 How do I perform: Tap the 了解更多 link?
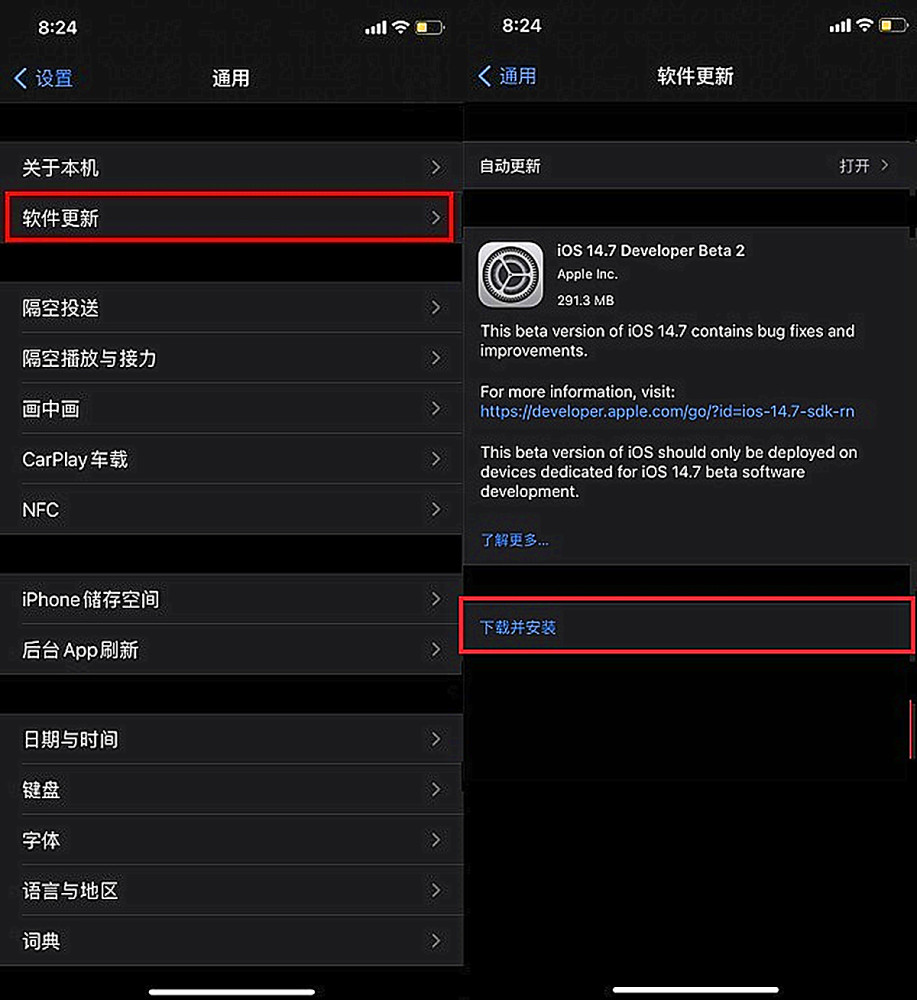pos(514,540)
